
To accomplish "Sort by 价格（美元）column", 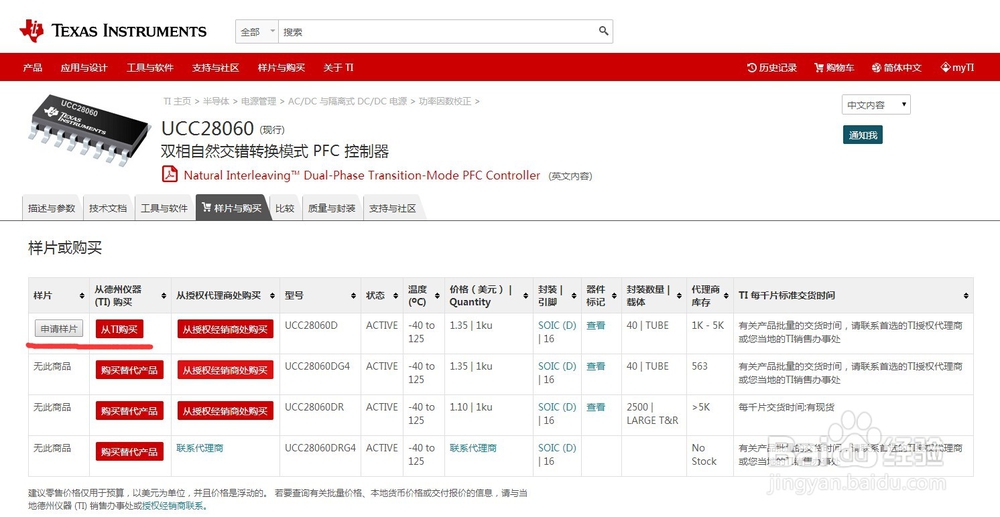I will (x=526, y=296).
